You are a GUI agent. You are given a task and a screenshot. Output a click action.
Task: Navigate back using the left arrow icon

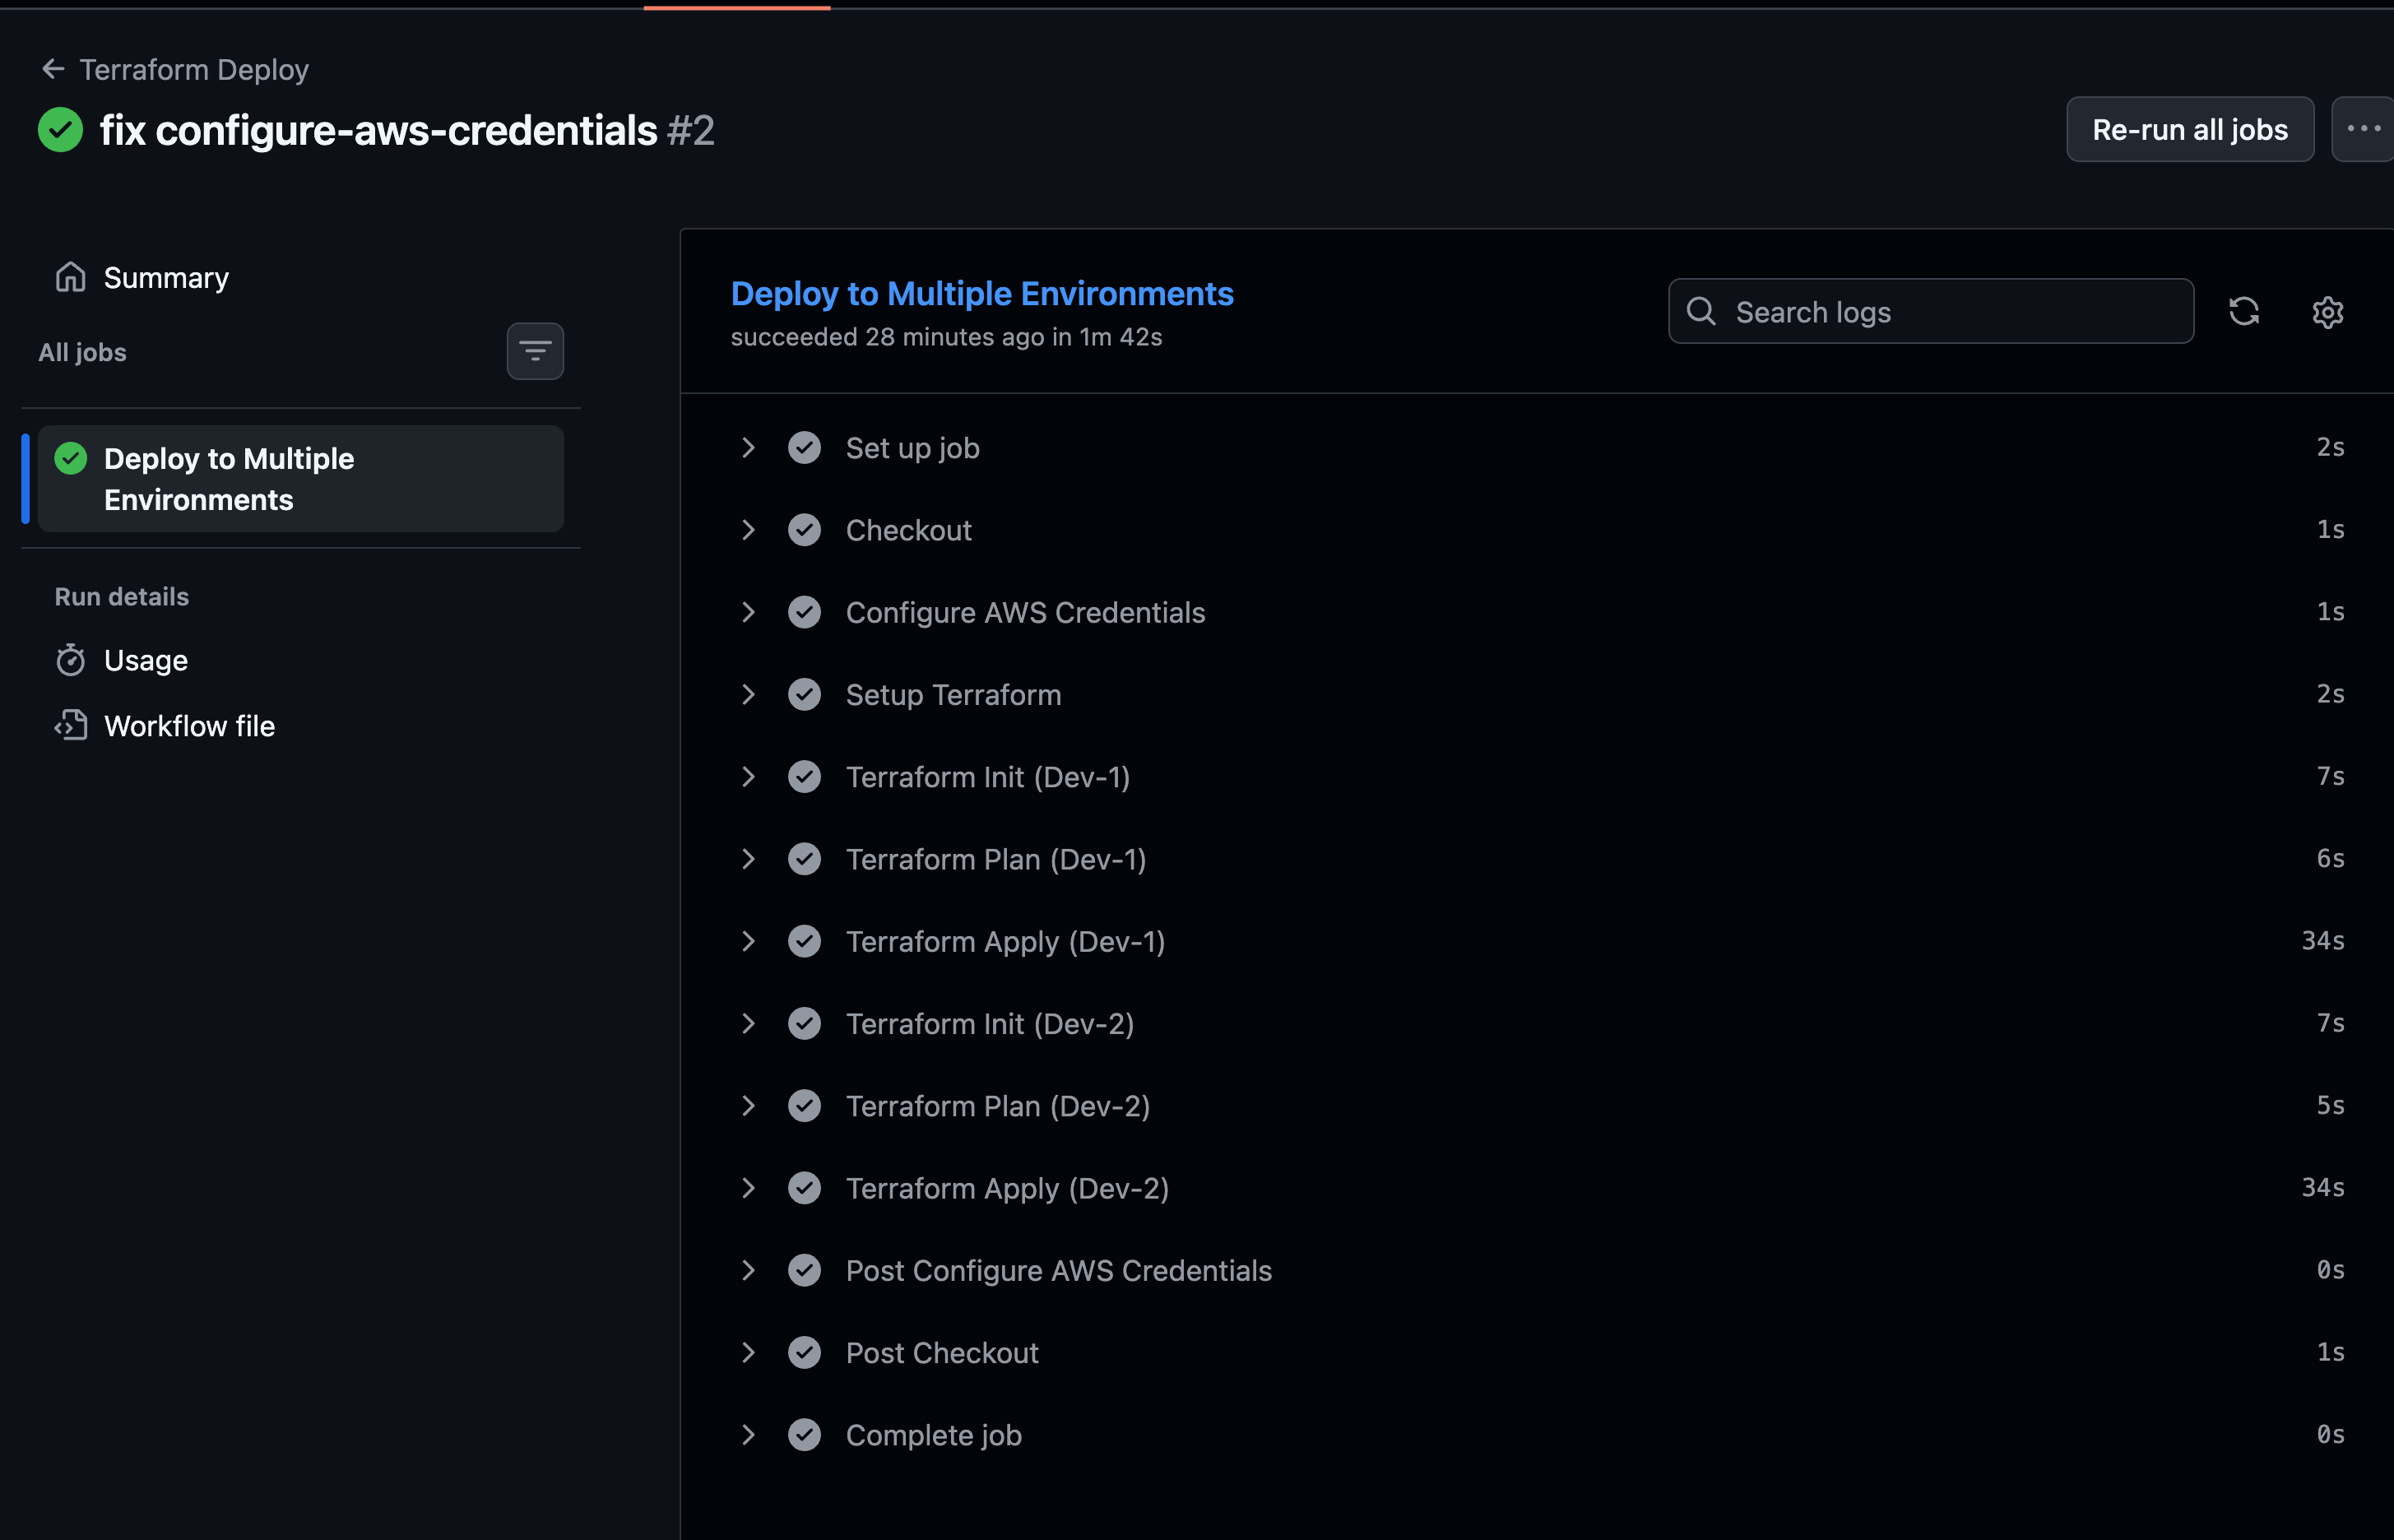53,68
